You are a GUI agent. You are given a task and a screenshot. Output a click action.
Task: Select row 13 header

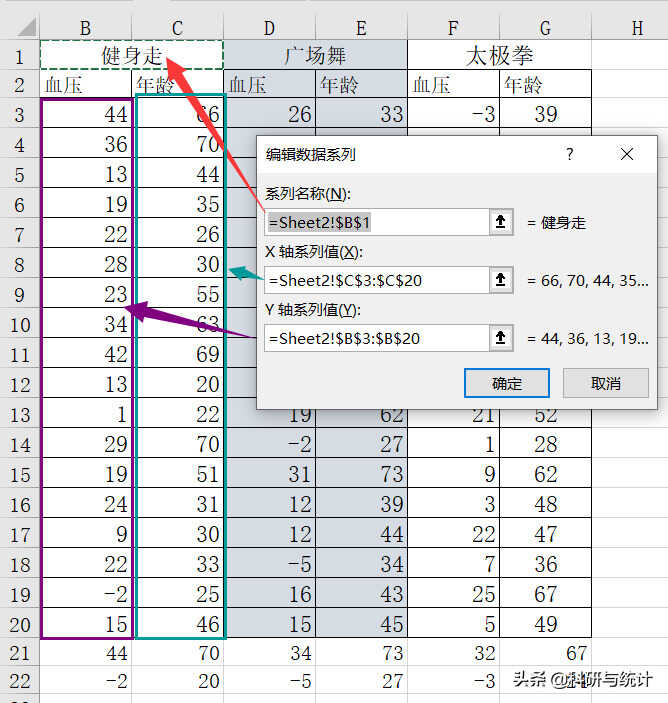click(20, 414)
